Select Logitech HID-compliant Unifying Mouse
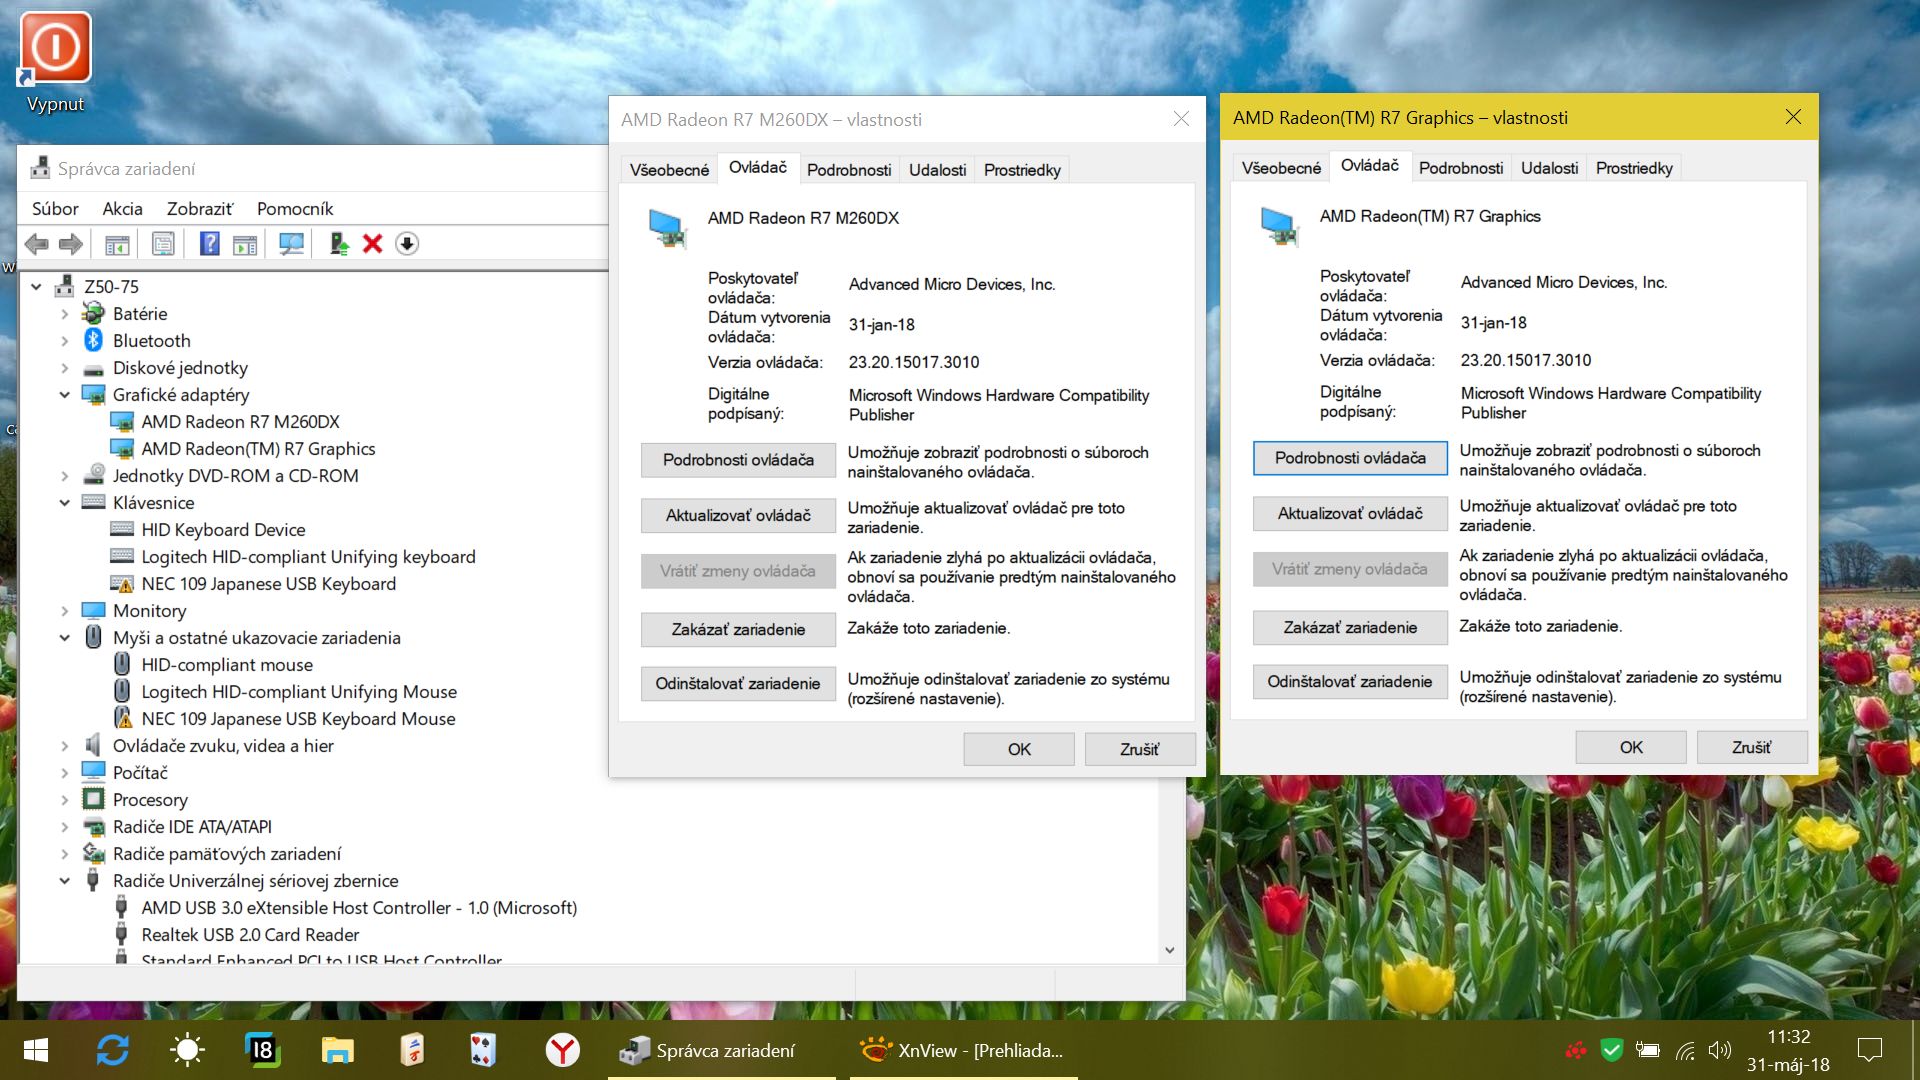The height and width of the screenshot is (1080, 1920). pos(299,692)
